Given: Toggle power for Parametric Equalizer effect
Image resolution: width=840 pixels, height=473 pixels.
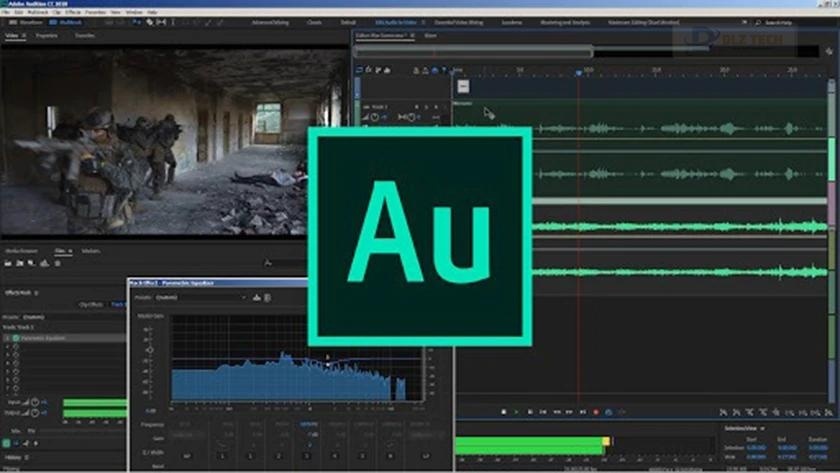Looking at the screenshot, I should pyautogui.click(x=16, y=338).
